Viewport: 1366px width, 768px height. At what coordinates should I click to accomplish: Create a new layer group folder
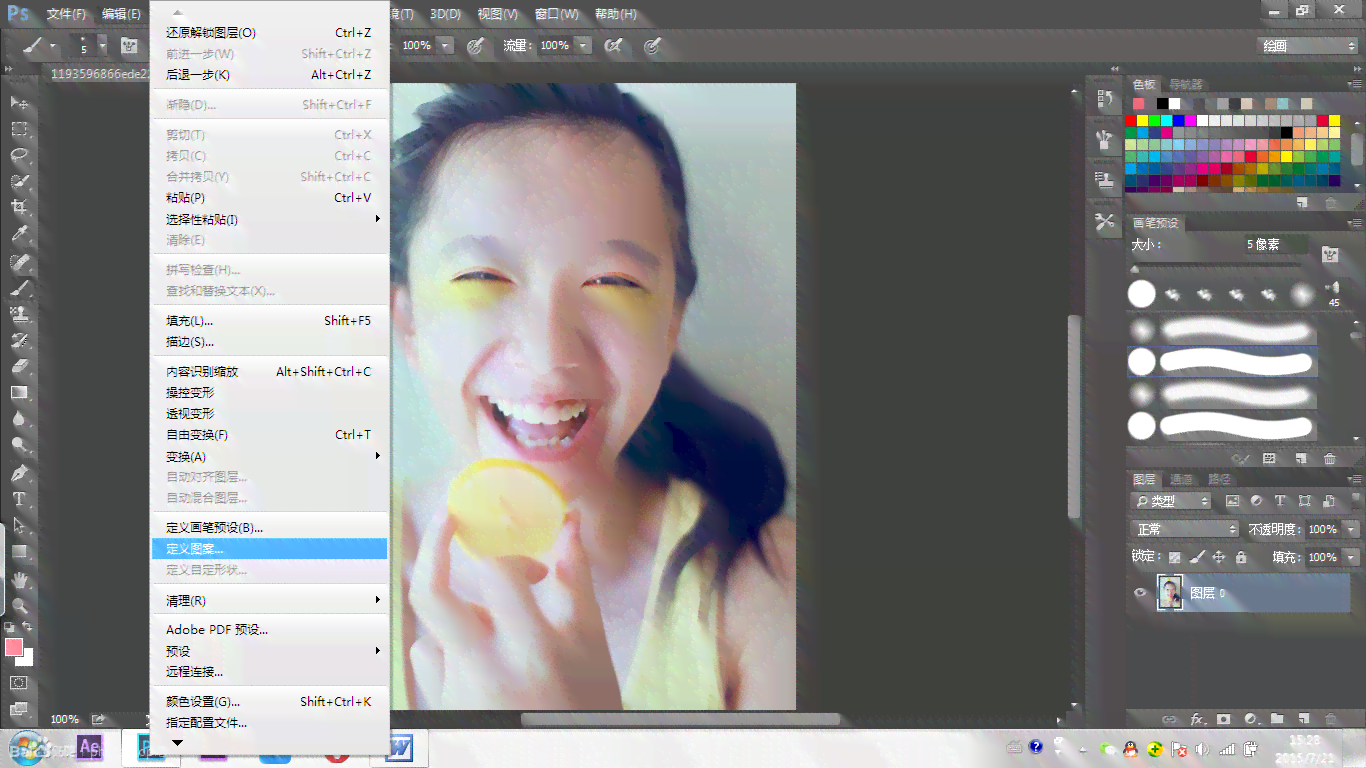click(x=1277, y=718)
